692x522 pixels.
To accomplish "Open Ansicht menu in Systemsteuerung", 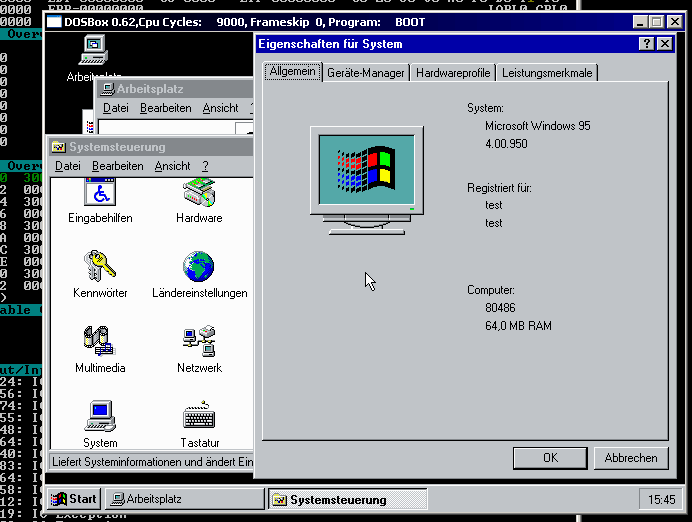I will click(x=172, y=166).
